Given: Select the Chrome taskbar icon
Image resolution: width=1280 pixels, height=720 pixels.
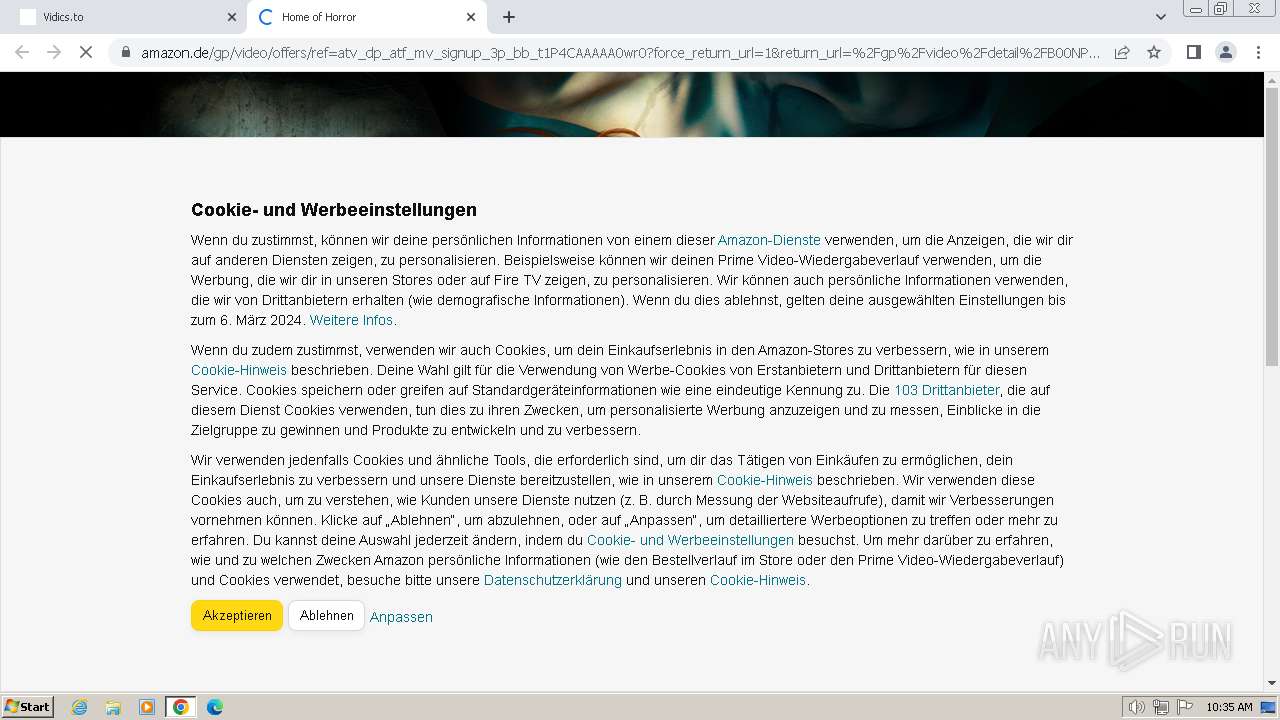Looking at the screenshot, I should [181, 707].
